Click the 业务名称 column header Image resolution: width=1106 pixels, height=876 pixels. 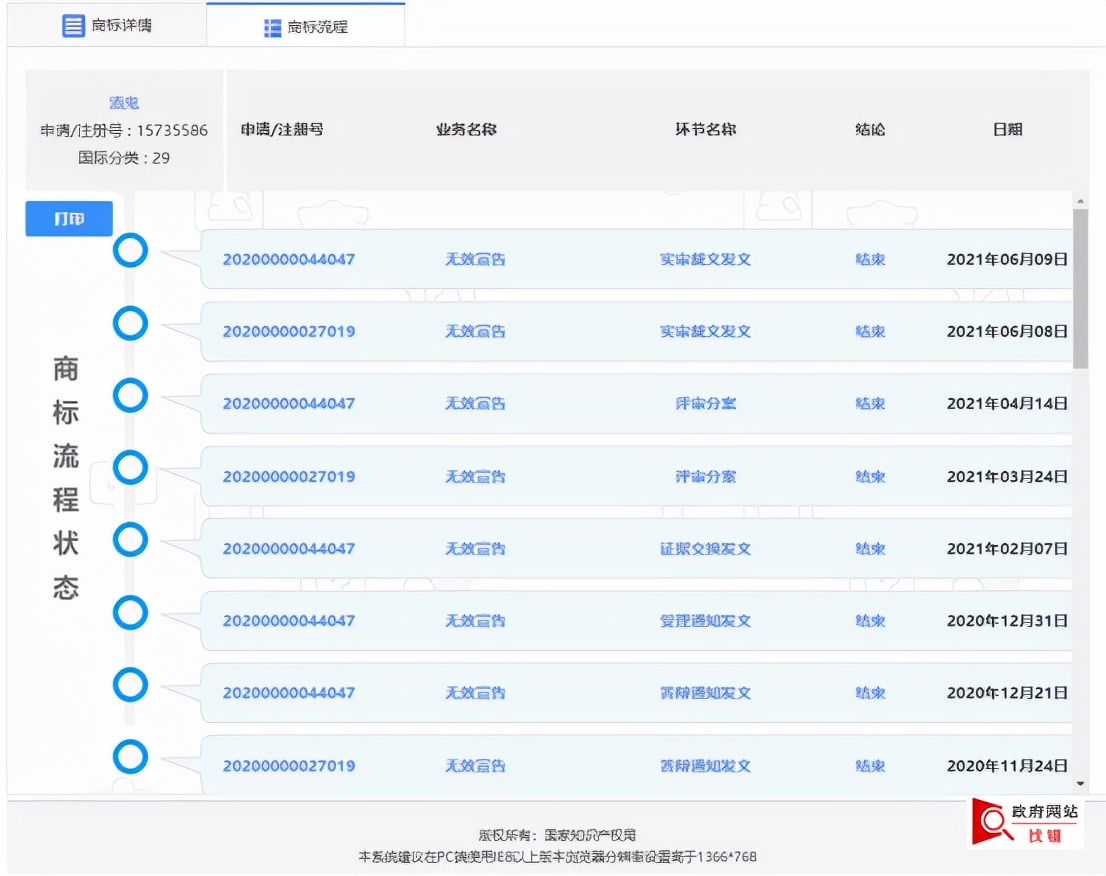466,129
